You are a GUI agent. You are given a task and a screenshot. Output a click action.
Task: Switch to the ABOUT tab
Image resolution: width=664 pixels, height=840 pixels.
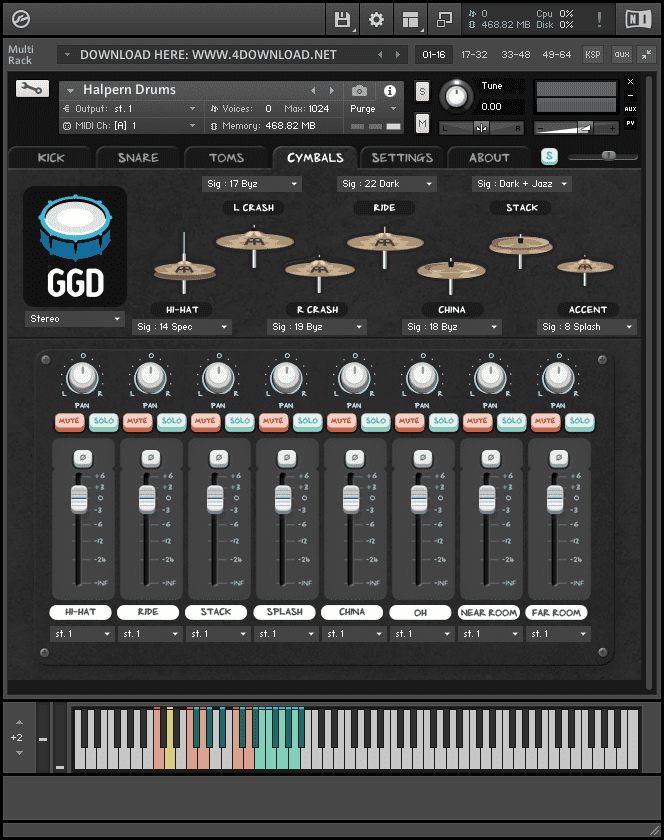tap(489, 158)
